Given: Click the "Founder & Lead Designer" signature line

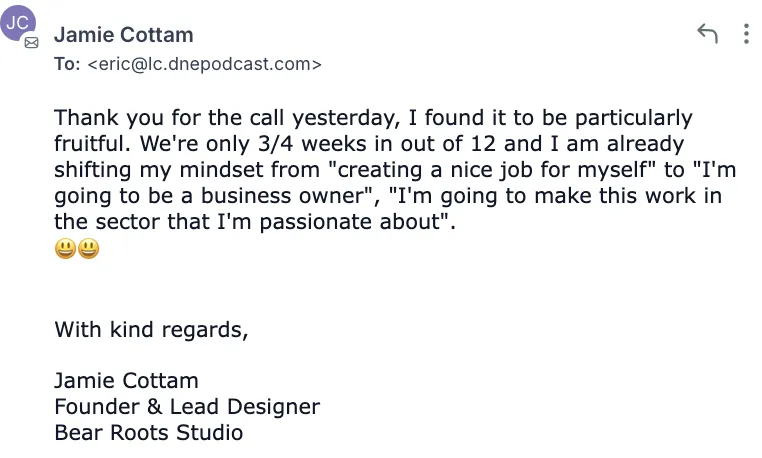Looking at the screenshot, I should tap(187, 407).
